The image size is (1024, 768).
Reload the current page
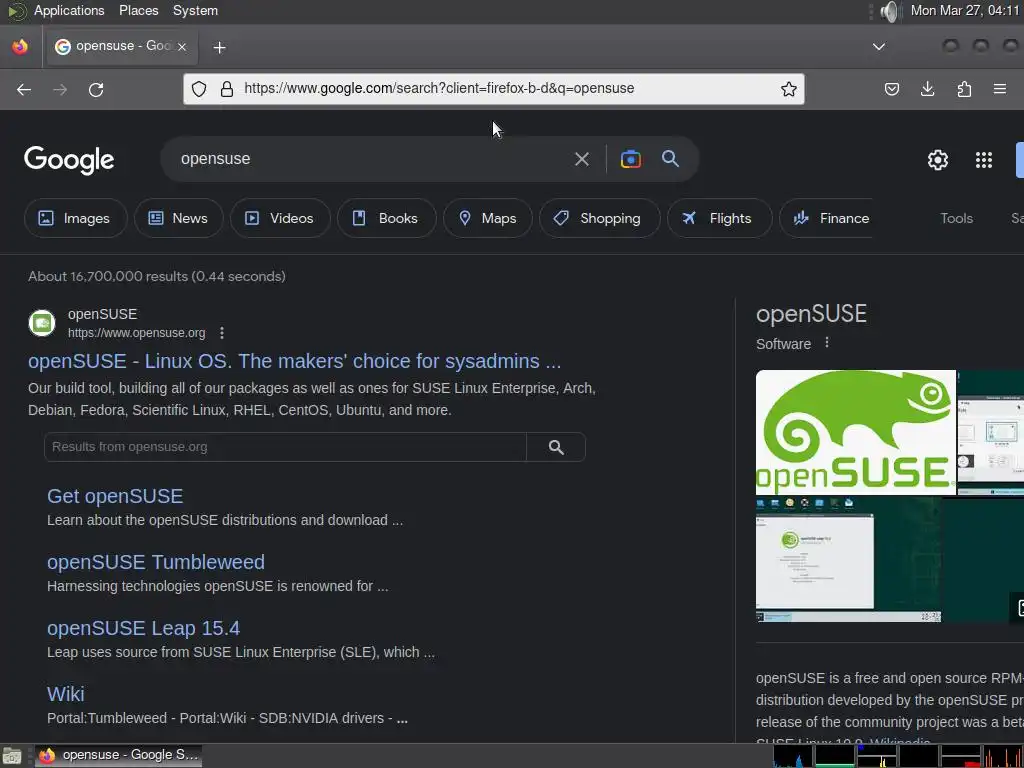(96, 89)
